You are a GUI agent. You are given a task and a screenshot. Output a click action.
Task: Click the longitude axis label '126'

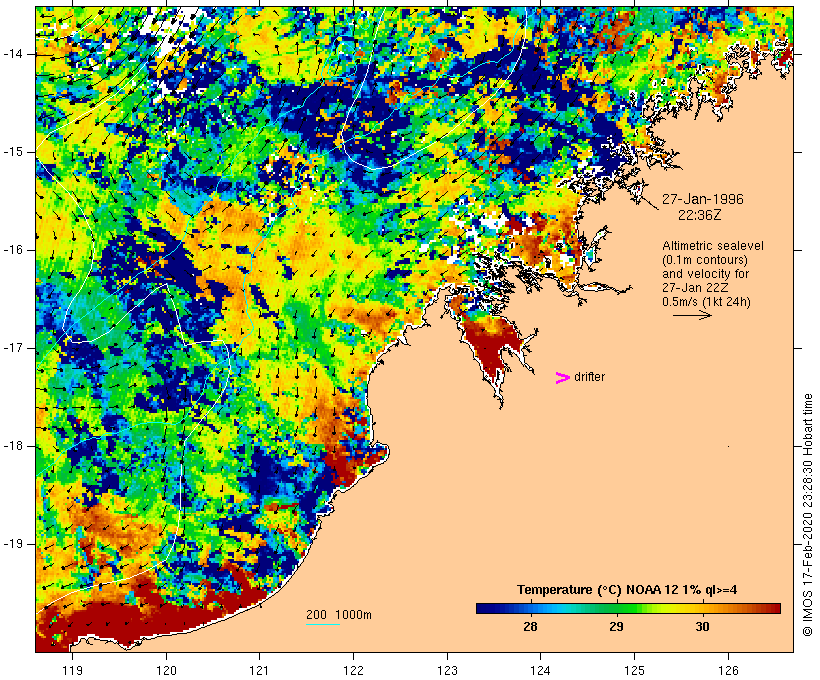728,671
